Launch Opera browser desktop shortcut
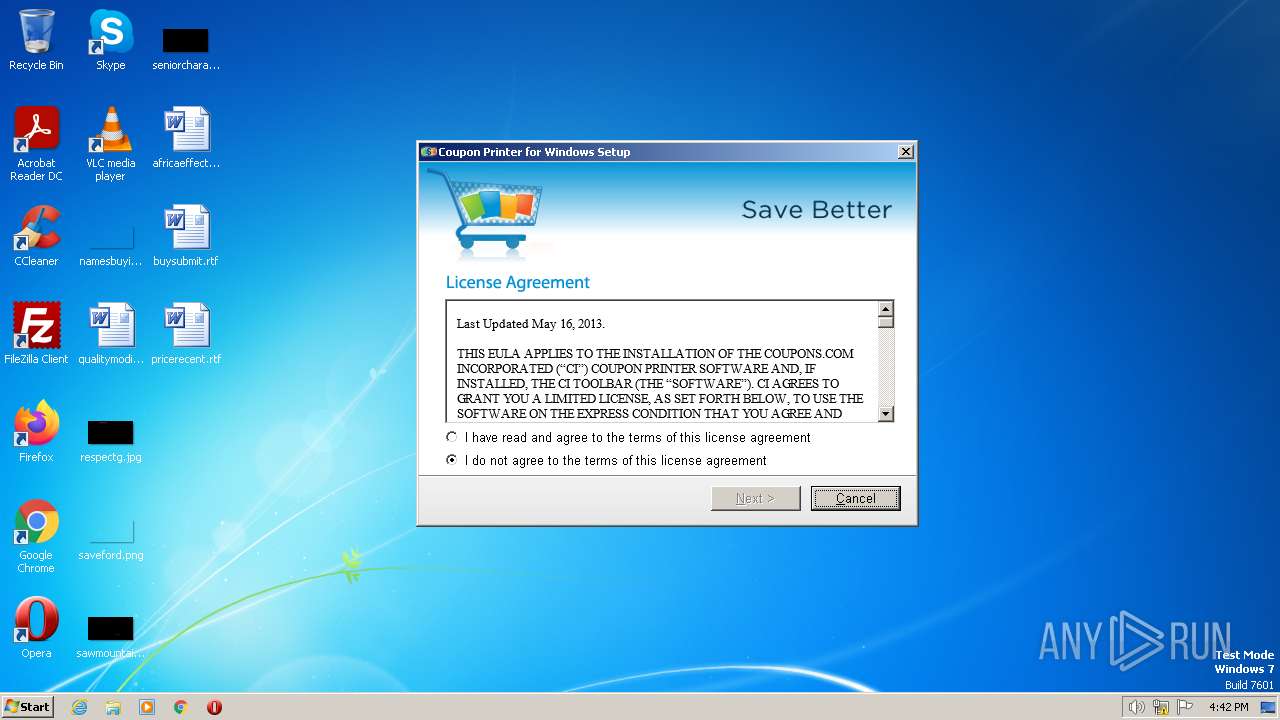1280x720 pixels. (x=36, y=628)
